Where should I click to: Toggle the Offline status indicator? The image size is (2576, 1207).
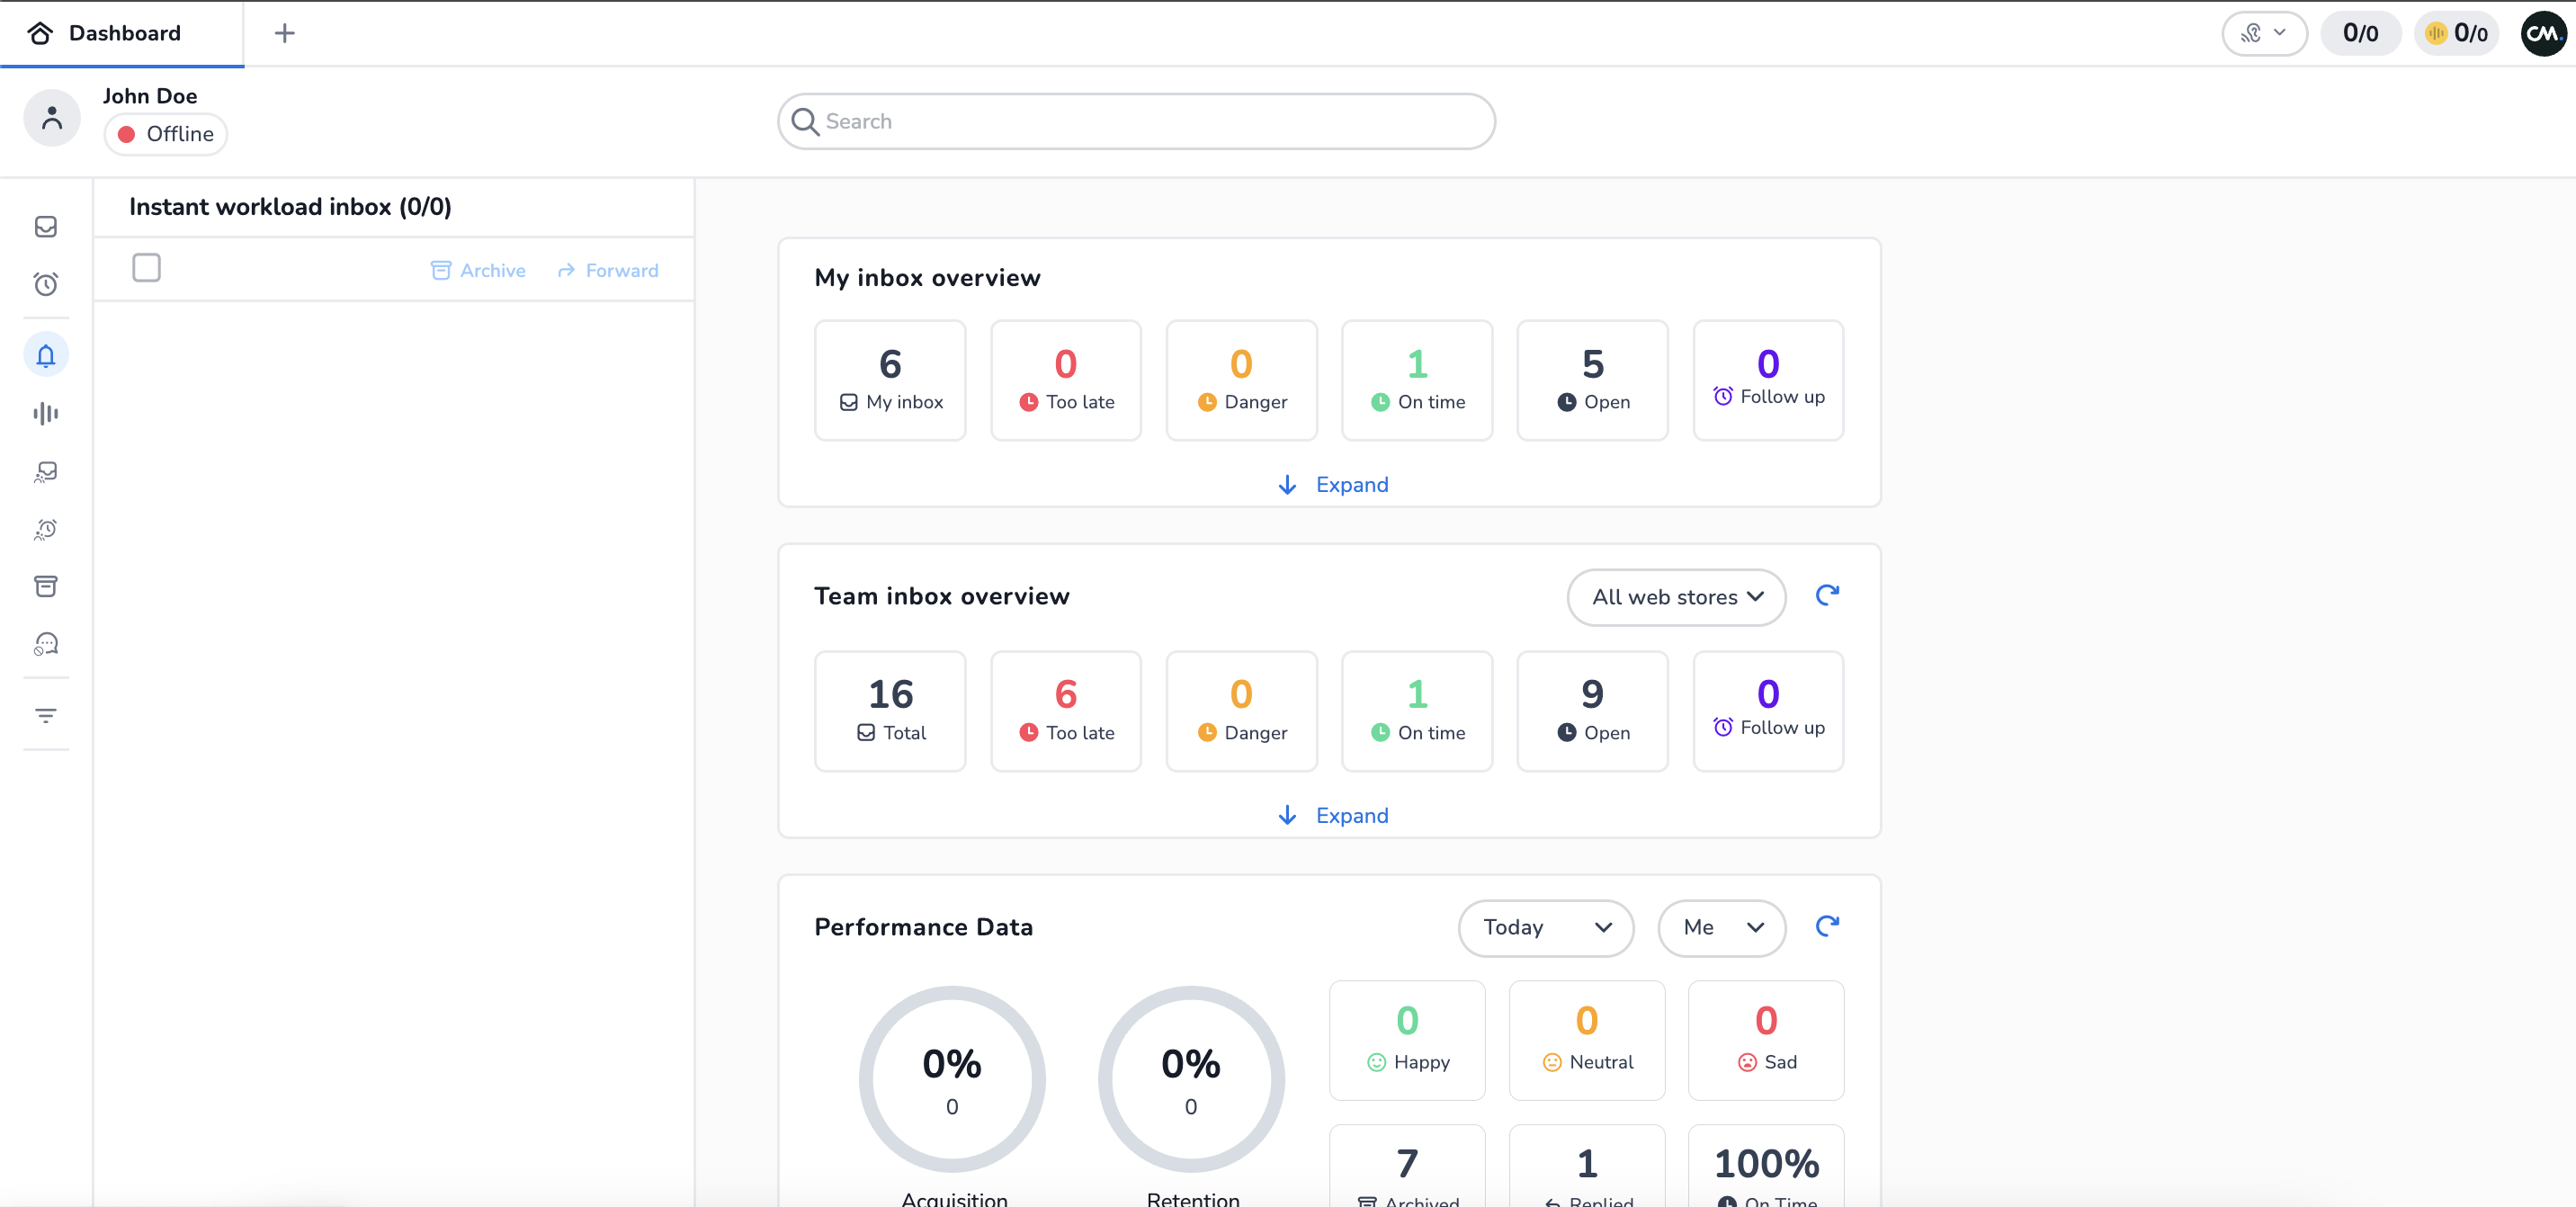[166, 134]
